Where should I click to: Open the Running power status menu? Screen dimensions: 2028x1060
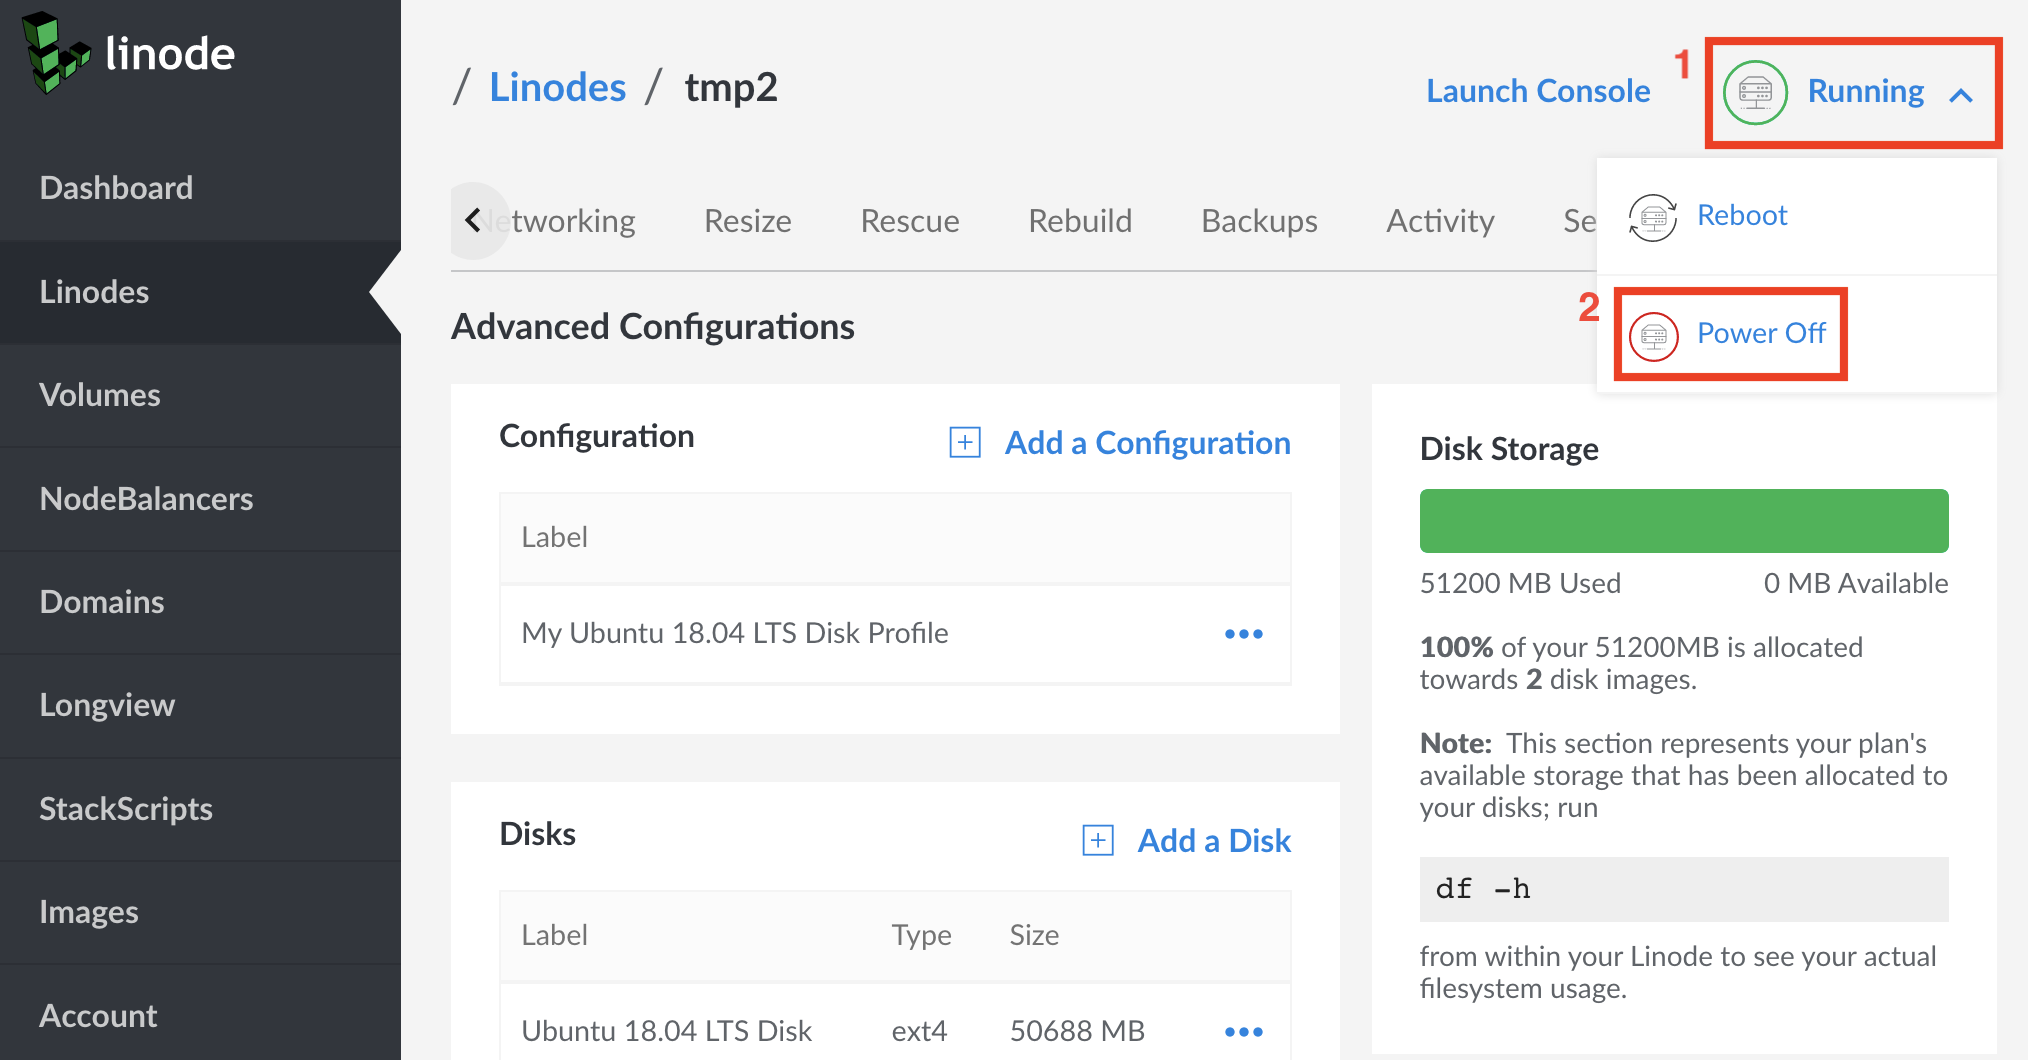(x=1851, y=92)
